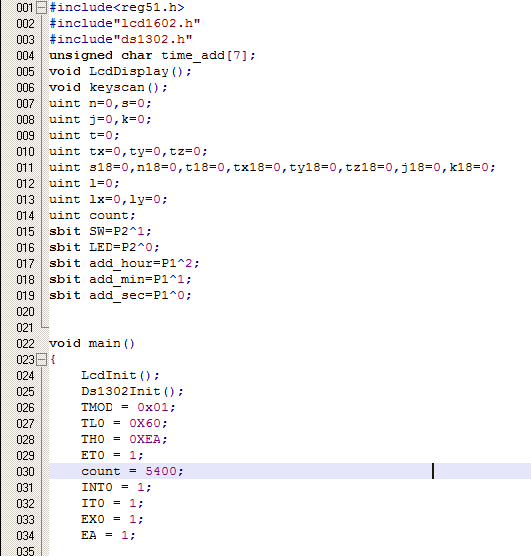The image size is (531, 556).
Task: Collapse the main function fold at line 023
Action: point(42,360)
